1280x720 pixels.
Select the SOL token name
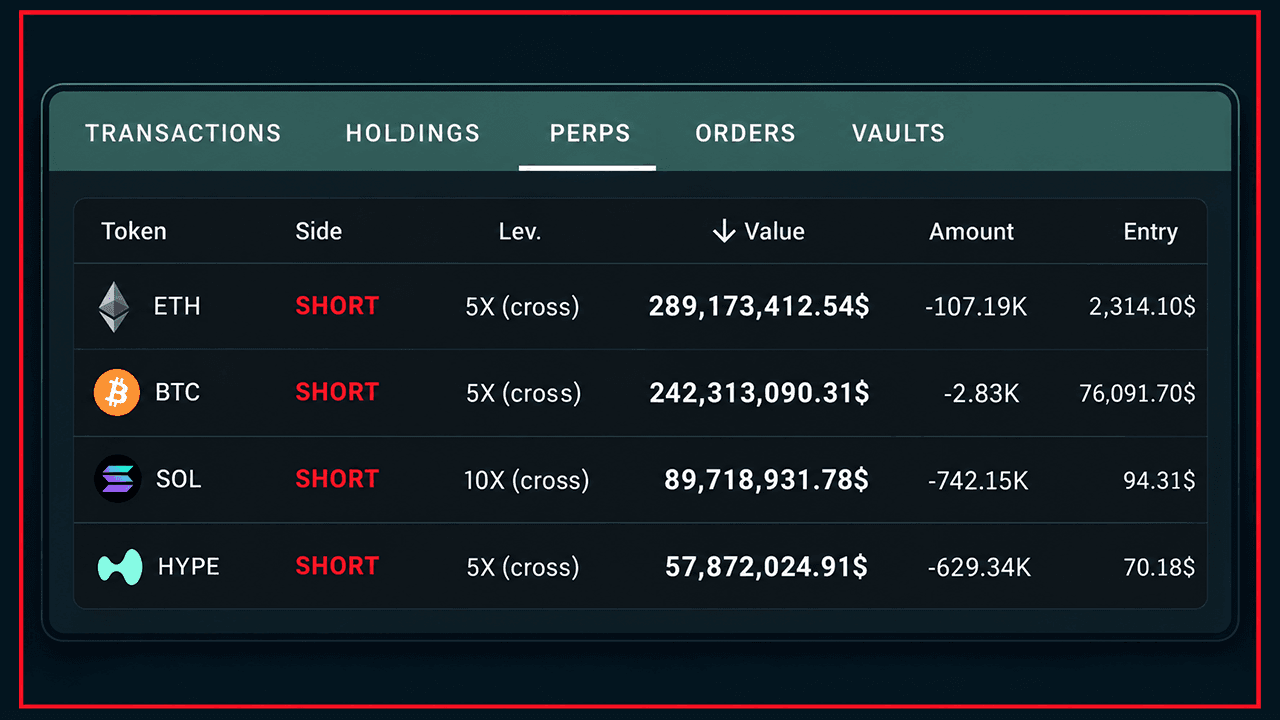(179, 479)
